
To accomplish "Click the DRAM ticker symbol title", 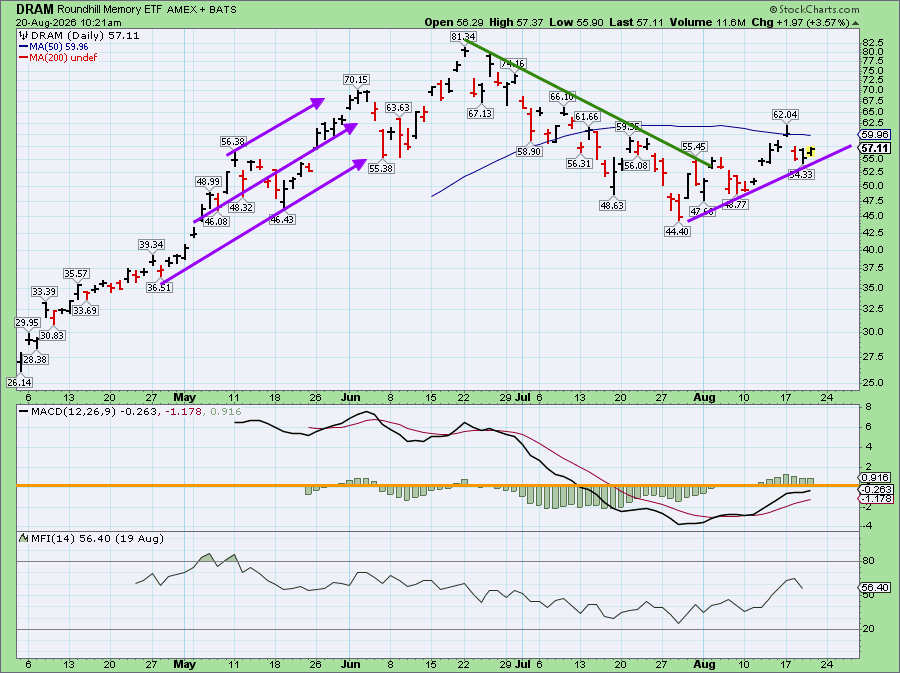I will (x=34, y=9).
